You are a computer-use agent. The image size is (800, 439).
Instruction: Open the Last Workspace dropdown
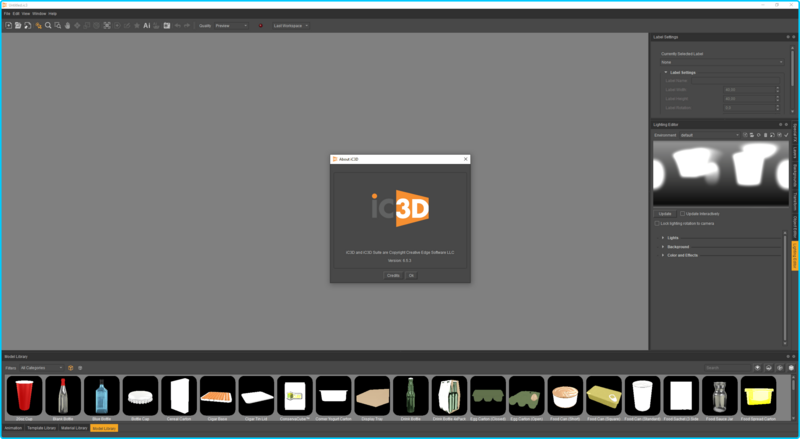291,26
